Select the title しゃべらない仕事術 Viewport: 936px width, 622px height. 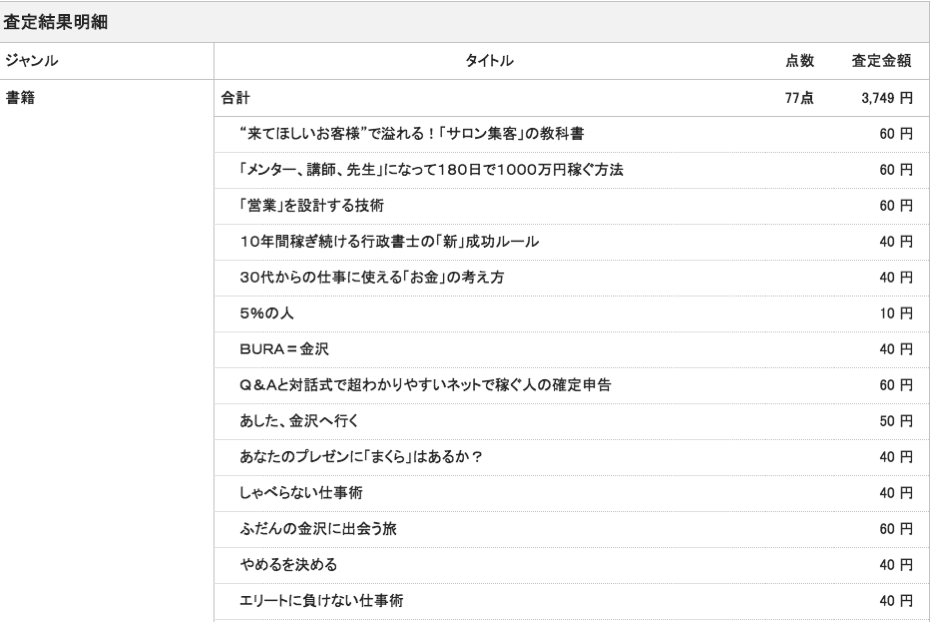(301, 492)
